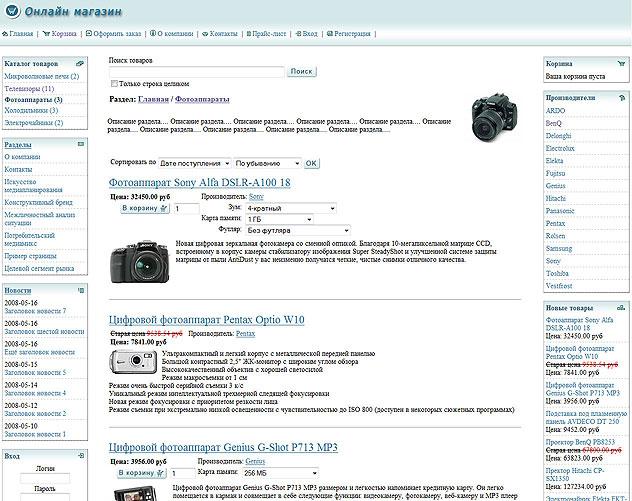Open 'Пример страницы' in Разделы
Image resolution: width=632 pixels, height=501 pixels.
(x=31, y=256)
